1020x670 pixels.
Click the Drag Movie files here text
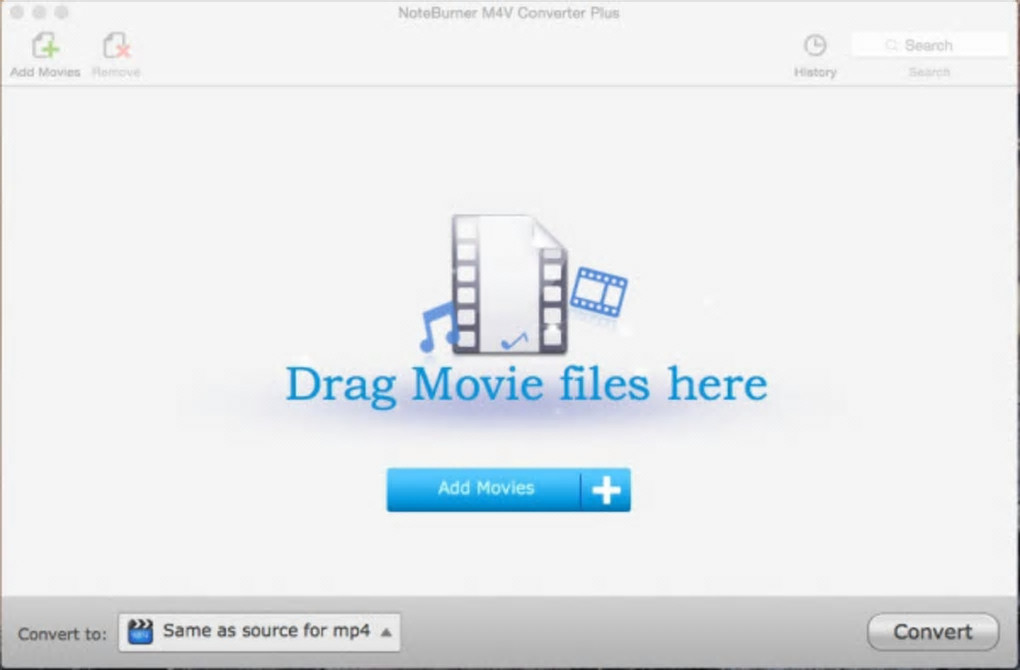pos(526,385)
